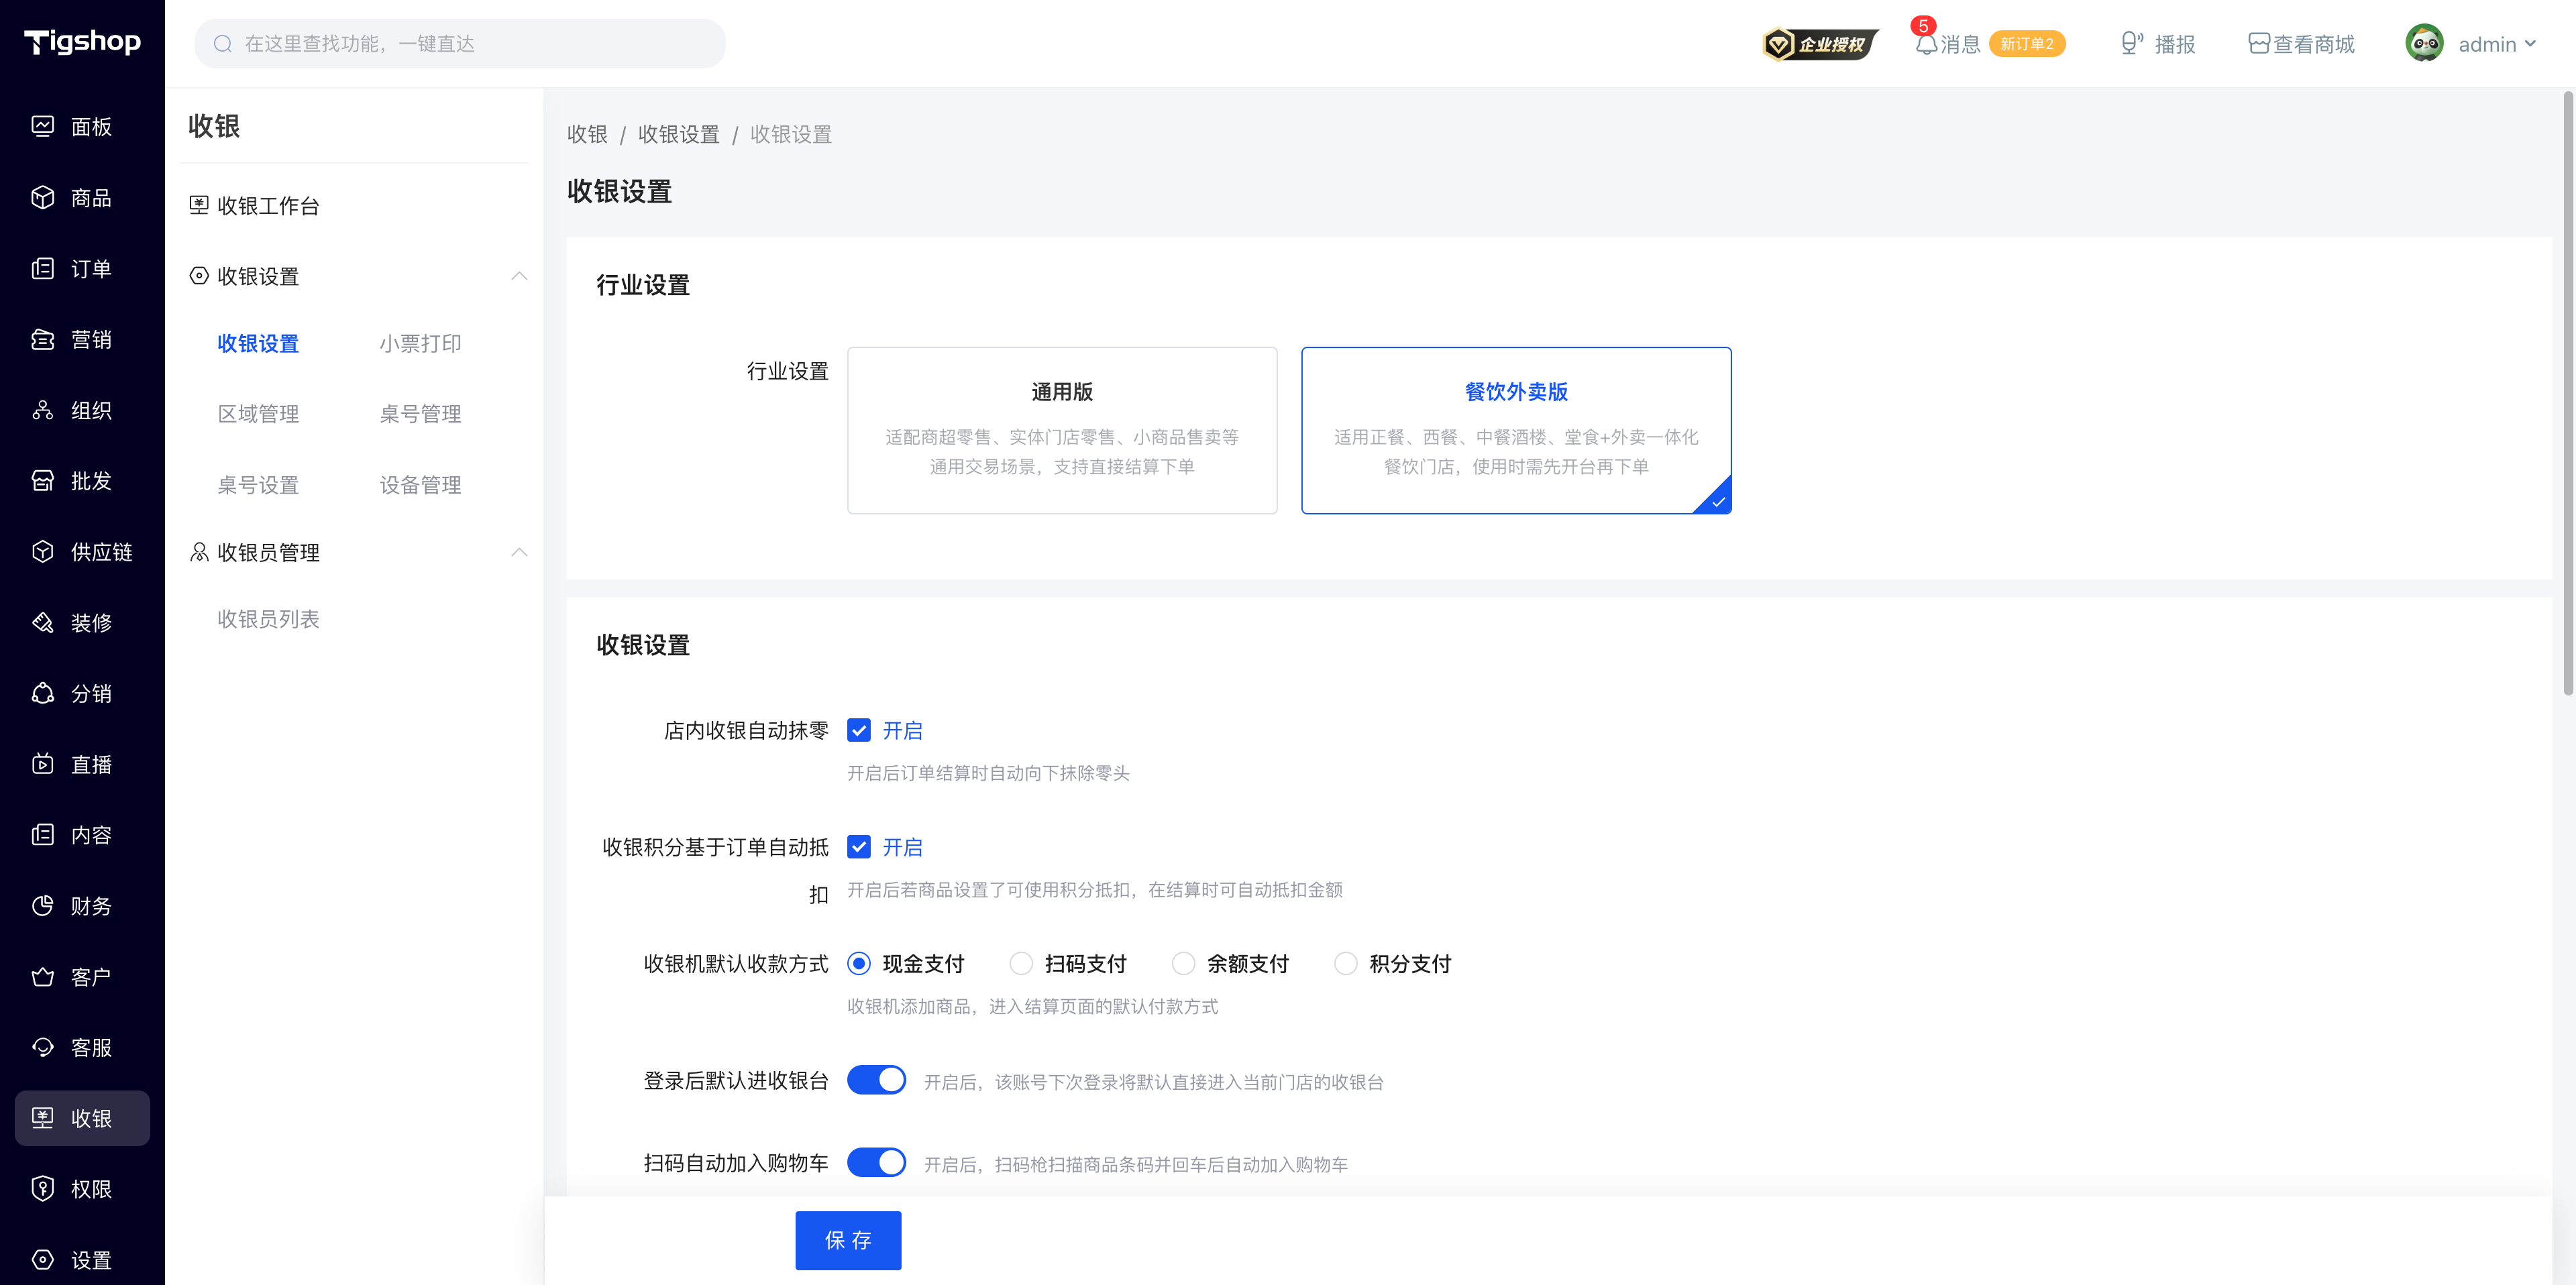2576x1285 pixels.
Task: Click the 收银 breadcrumb link
Action: pyautogui.click(x=587, y=134)
